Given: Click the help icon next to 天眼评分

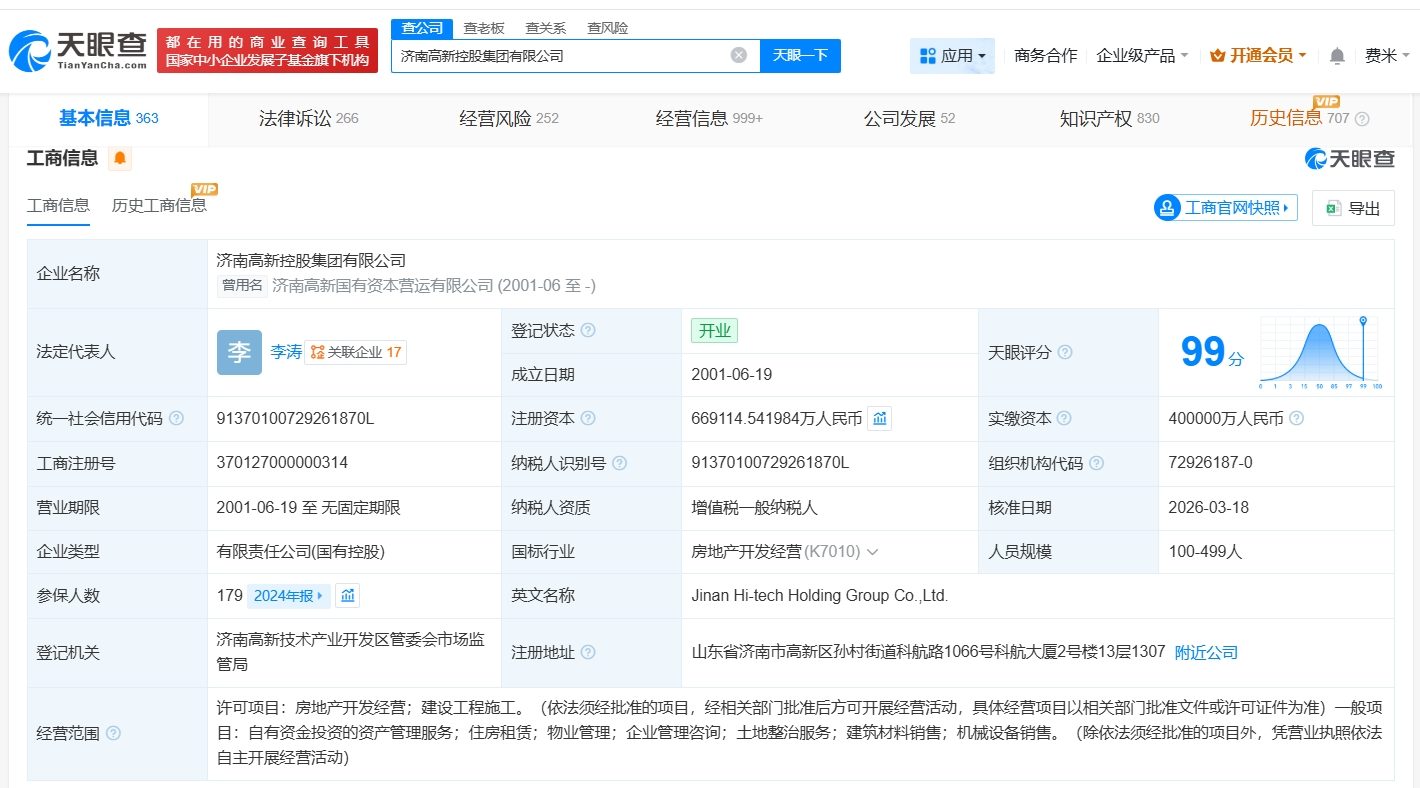Looking at the screenshot, I should pyautogui.click(x=1065, y=353).
